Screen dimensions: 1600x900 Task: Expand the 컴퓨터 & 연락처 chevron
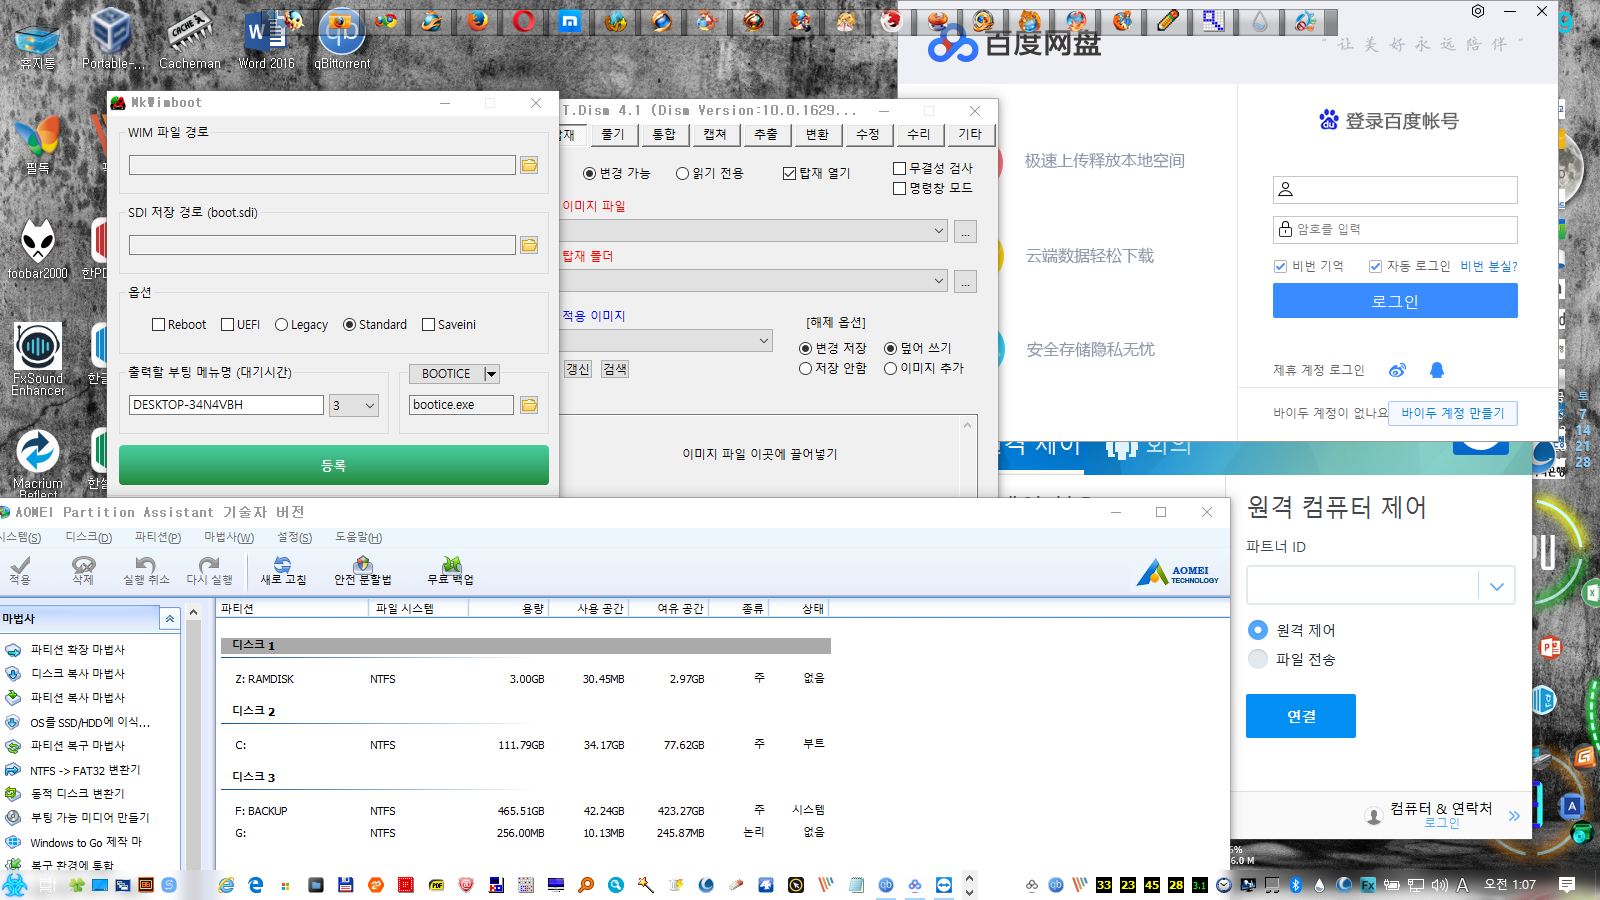(1514, 816)
